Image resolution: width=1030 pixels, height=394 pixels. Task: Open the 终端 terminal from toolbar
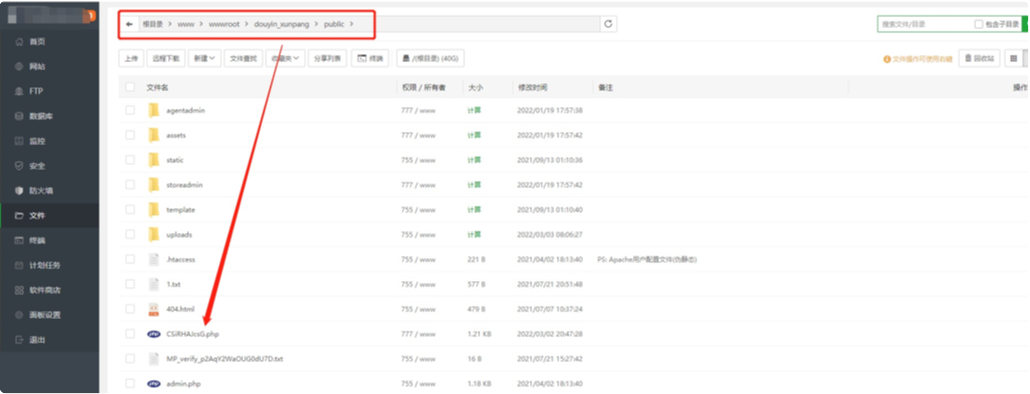(x=370, y=58)
